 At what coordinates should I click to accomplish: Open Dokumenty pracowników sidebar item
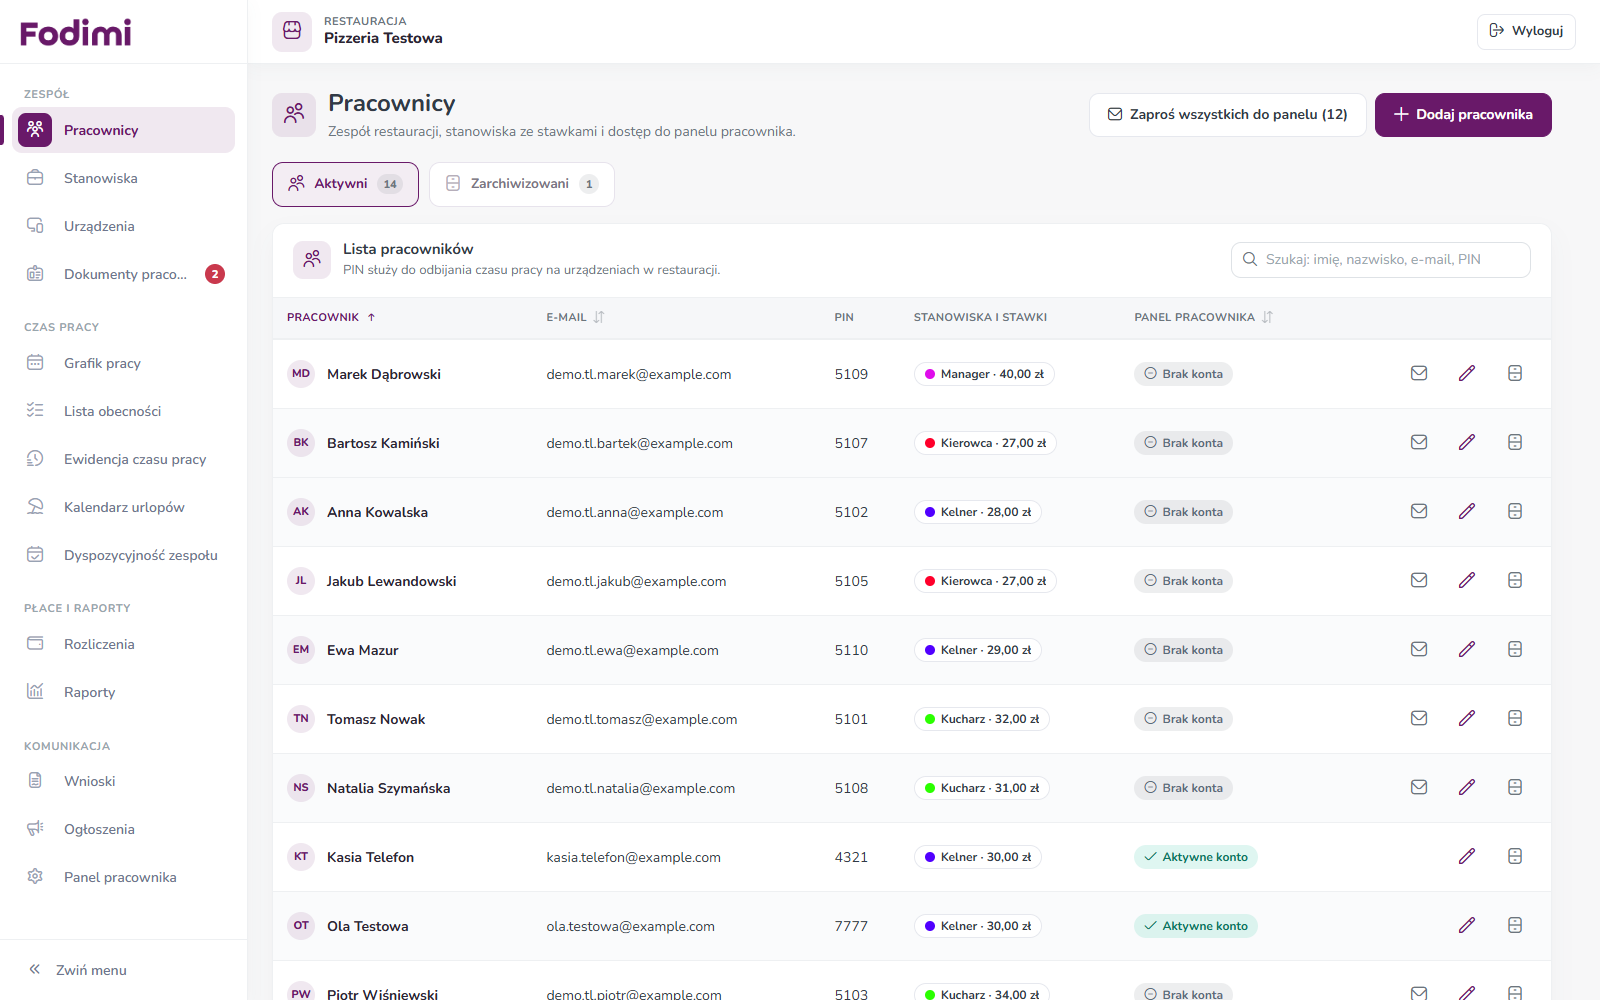click(124, 274)
